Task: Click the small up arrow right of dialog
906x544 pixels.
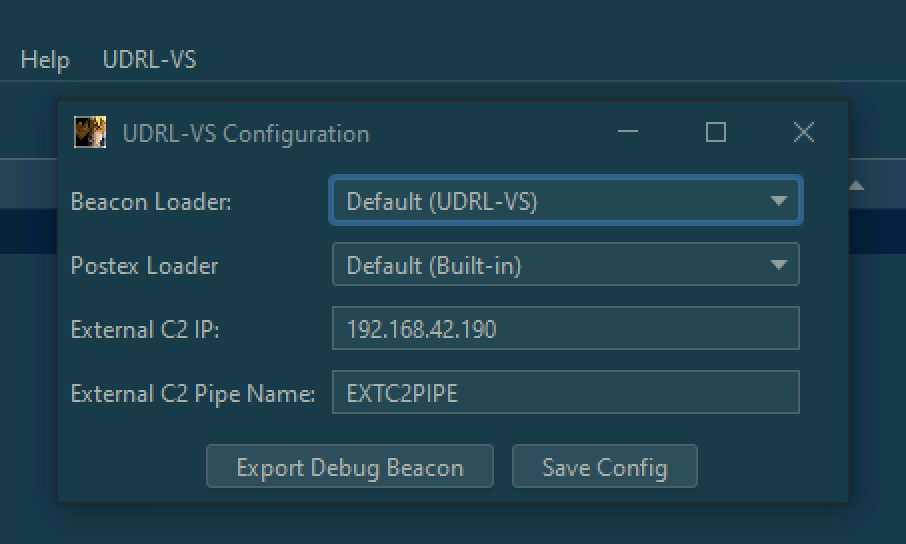Action: pos(857,186)
